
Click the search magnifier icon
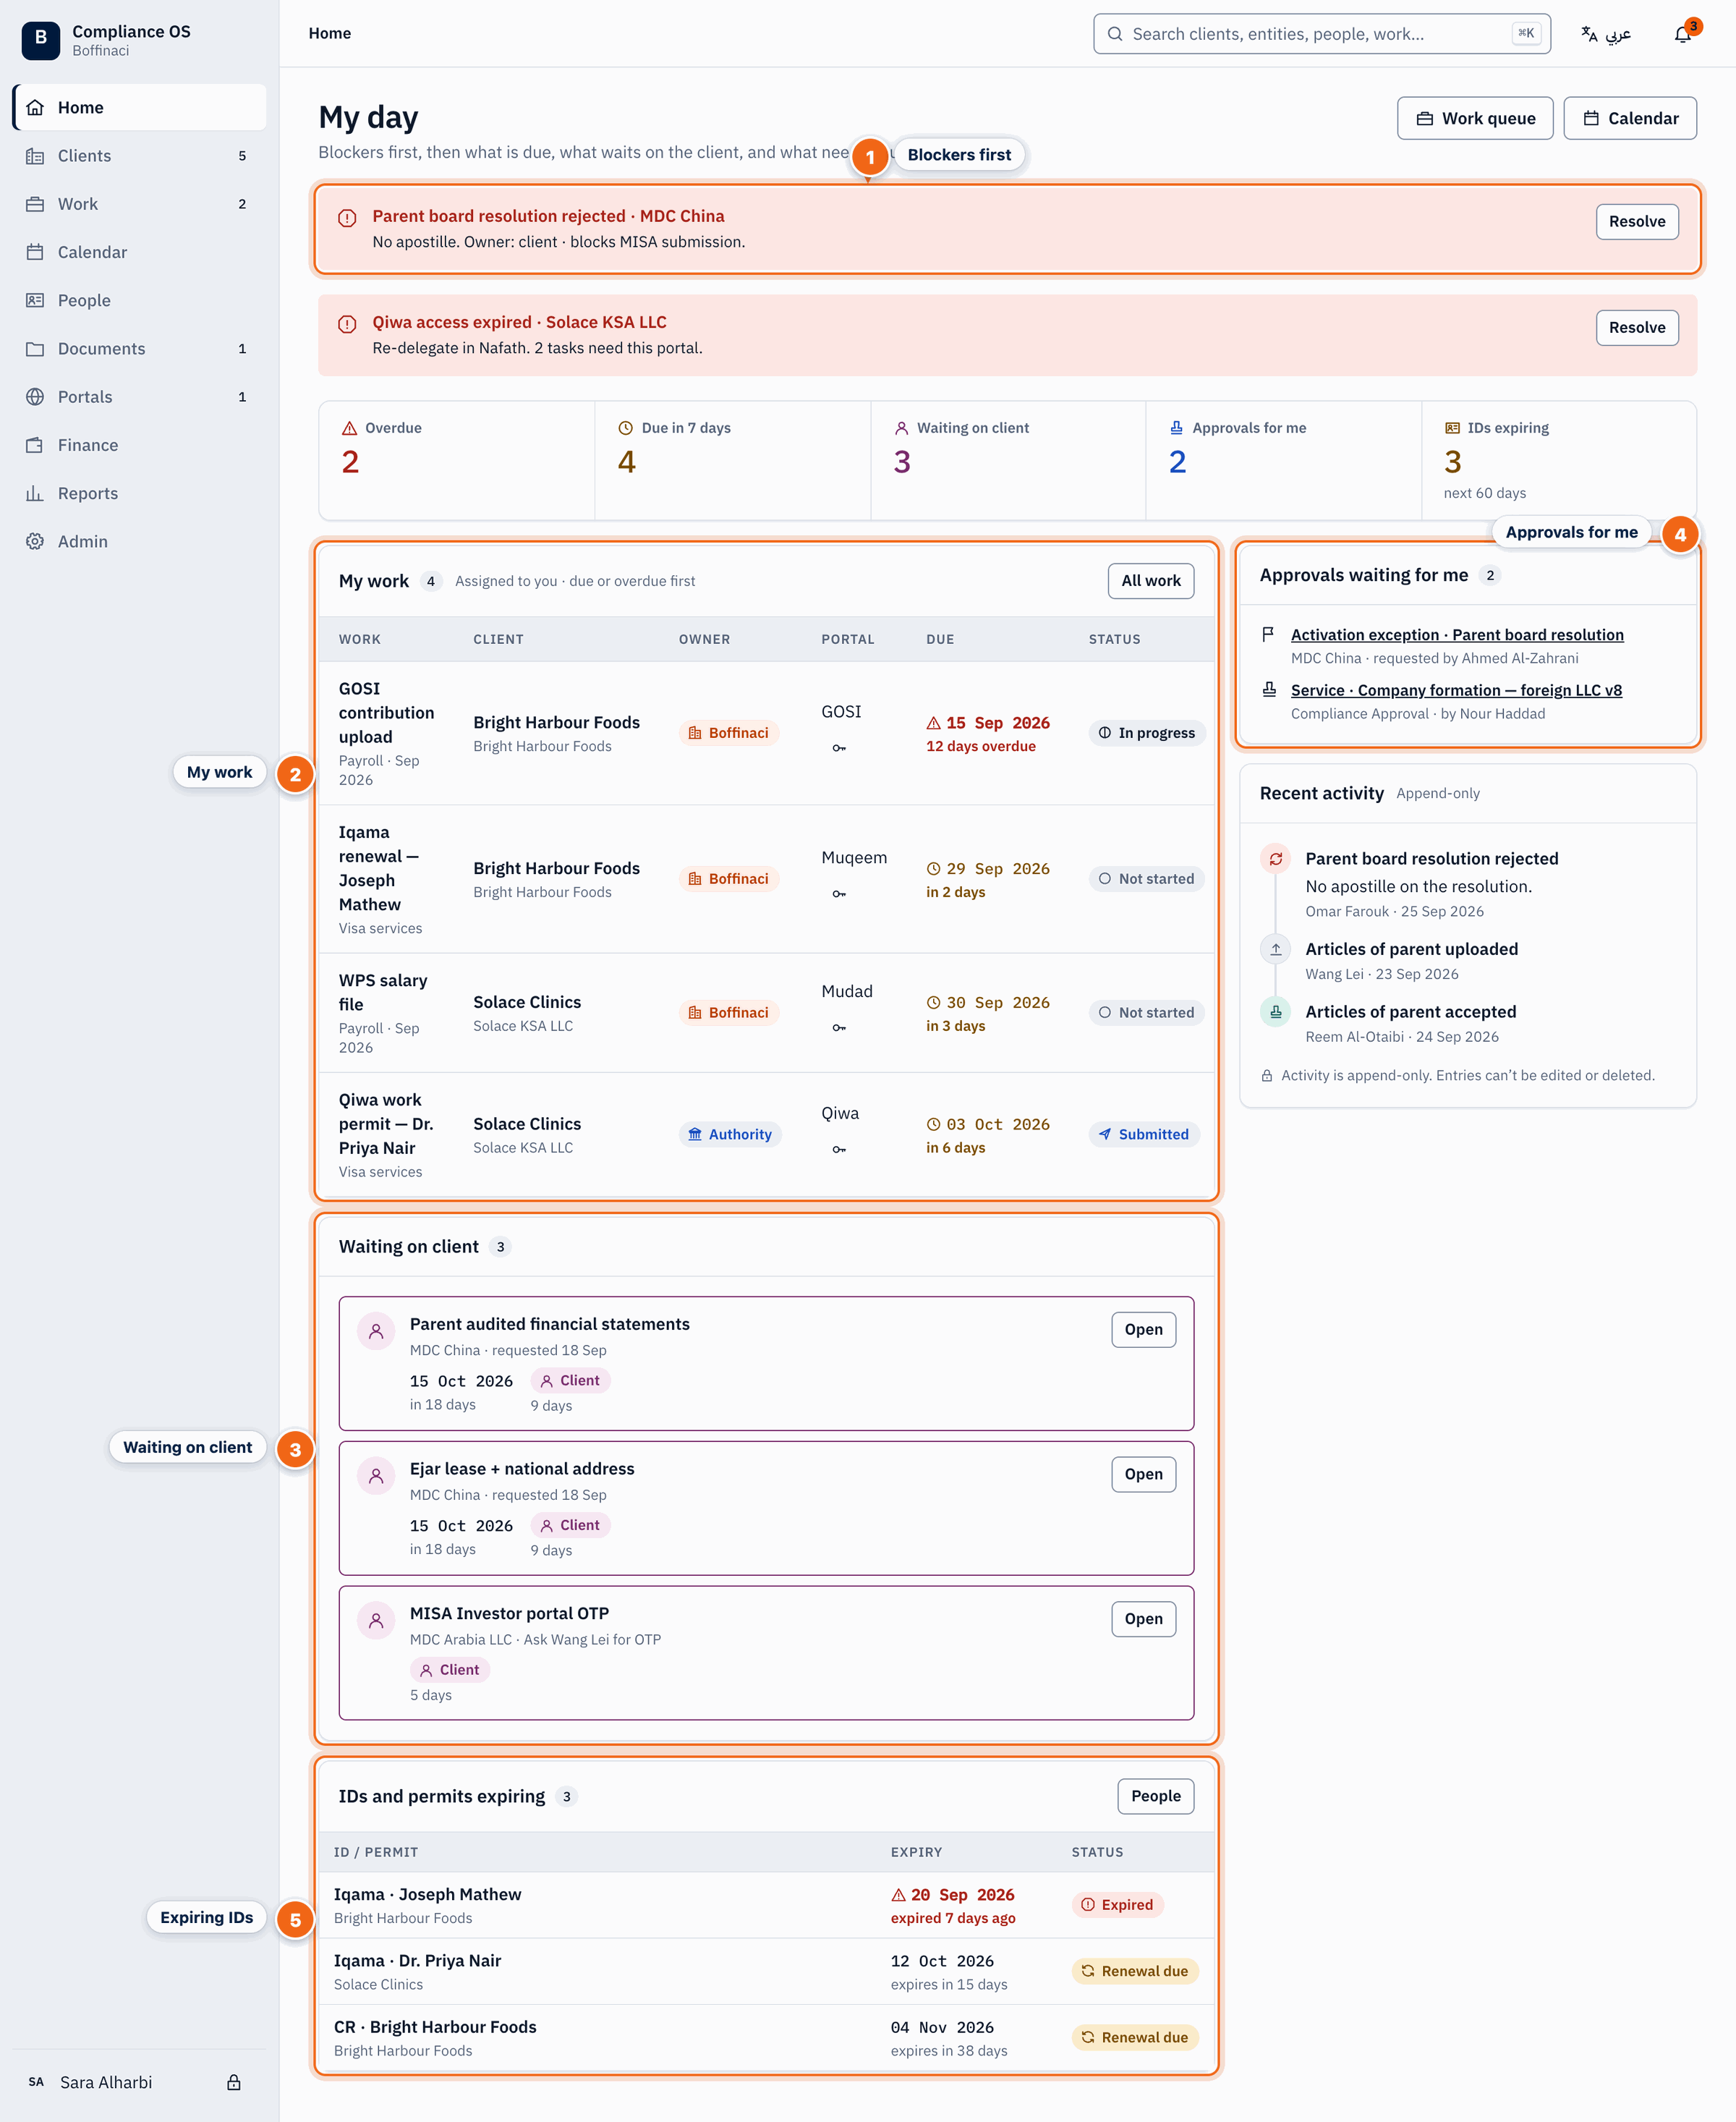point(1115,34)
